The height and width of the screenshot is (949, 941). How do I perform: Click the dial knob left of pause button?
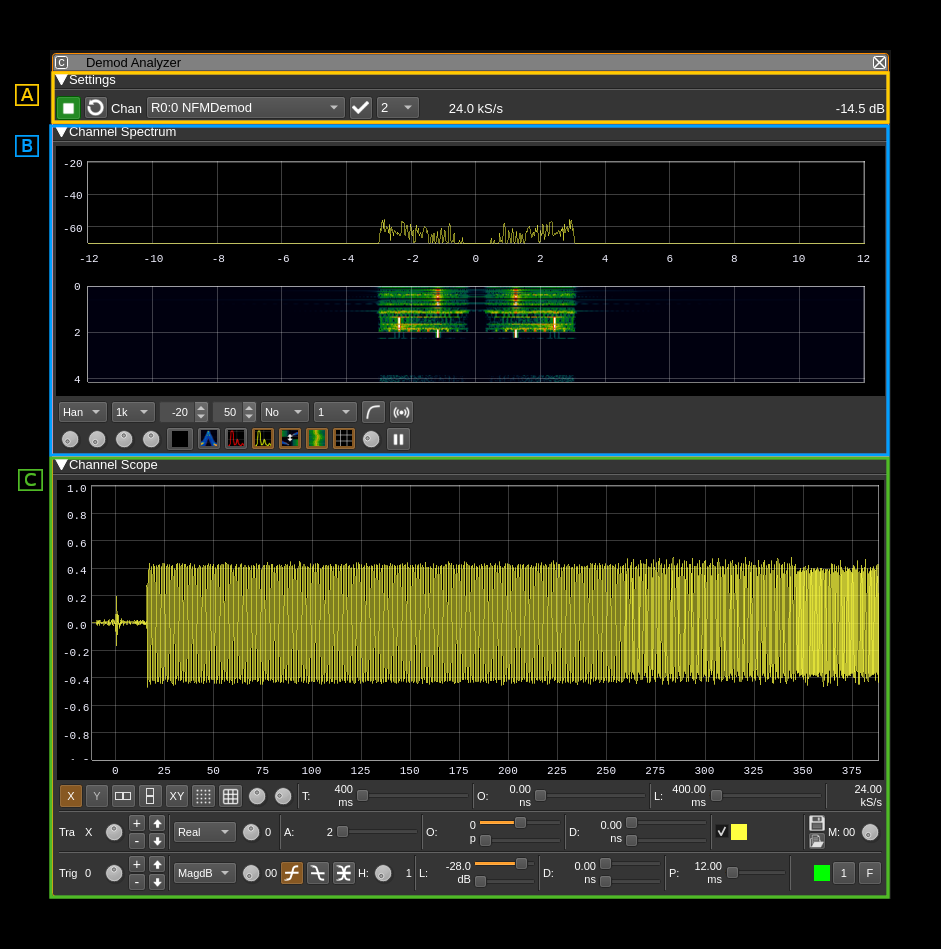[371, 439]
